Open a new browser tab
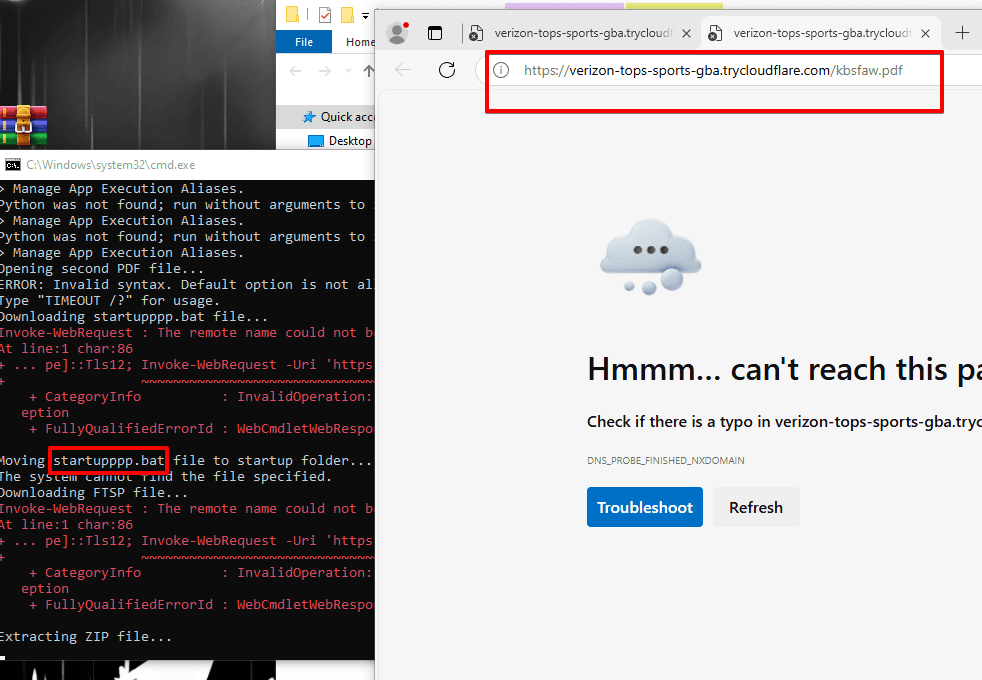 962,33
